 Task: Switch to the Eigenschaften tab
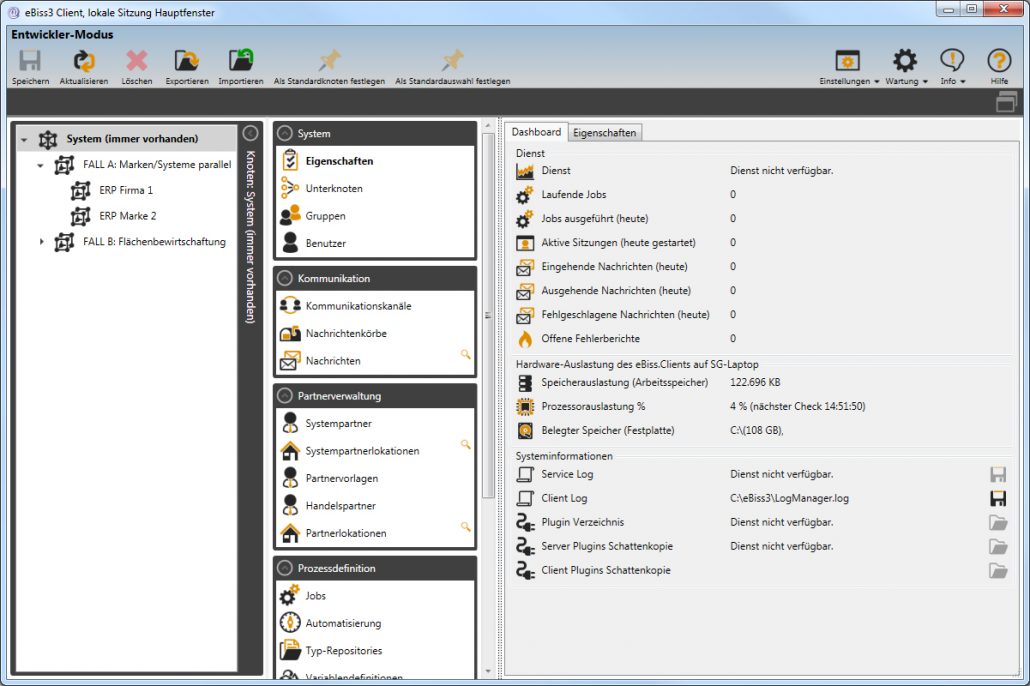(x=604, y=133)
